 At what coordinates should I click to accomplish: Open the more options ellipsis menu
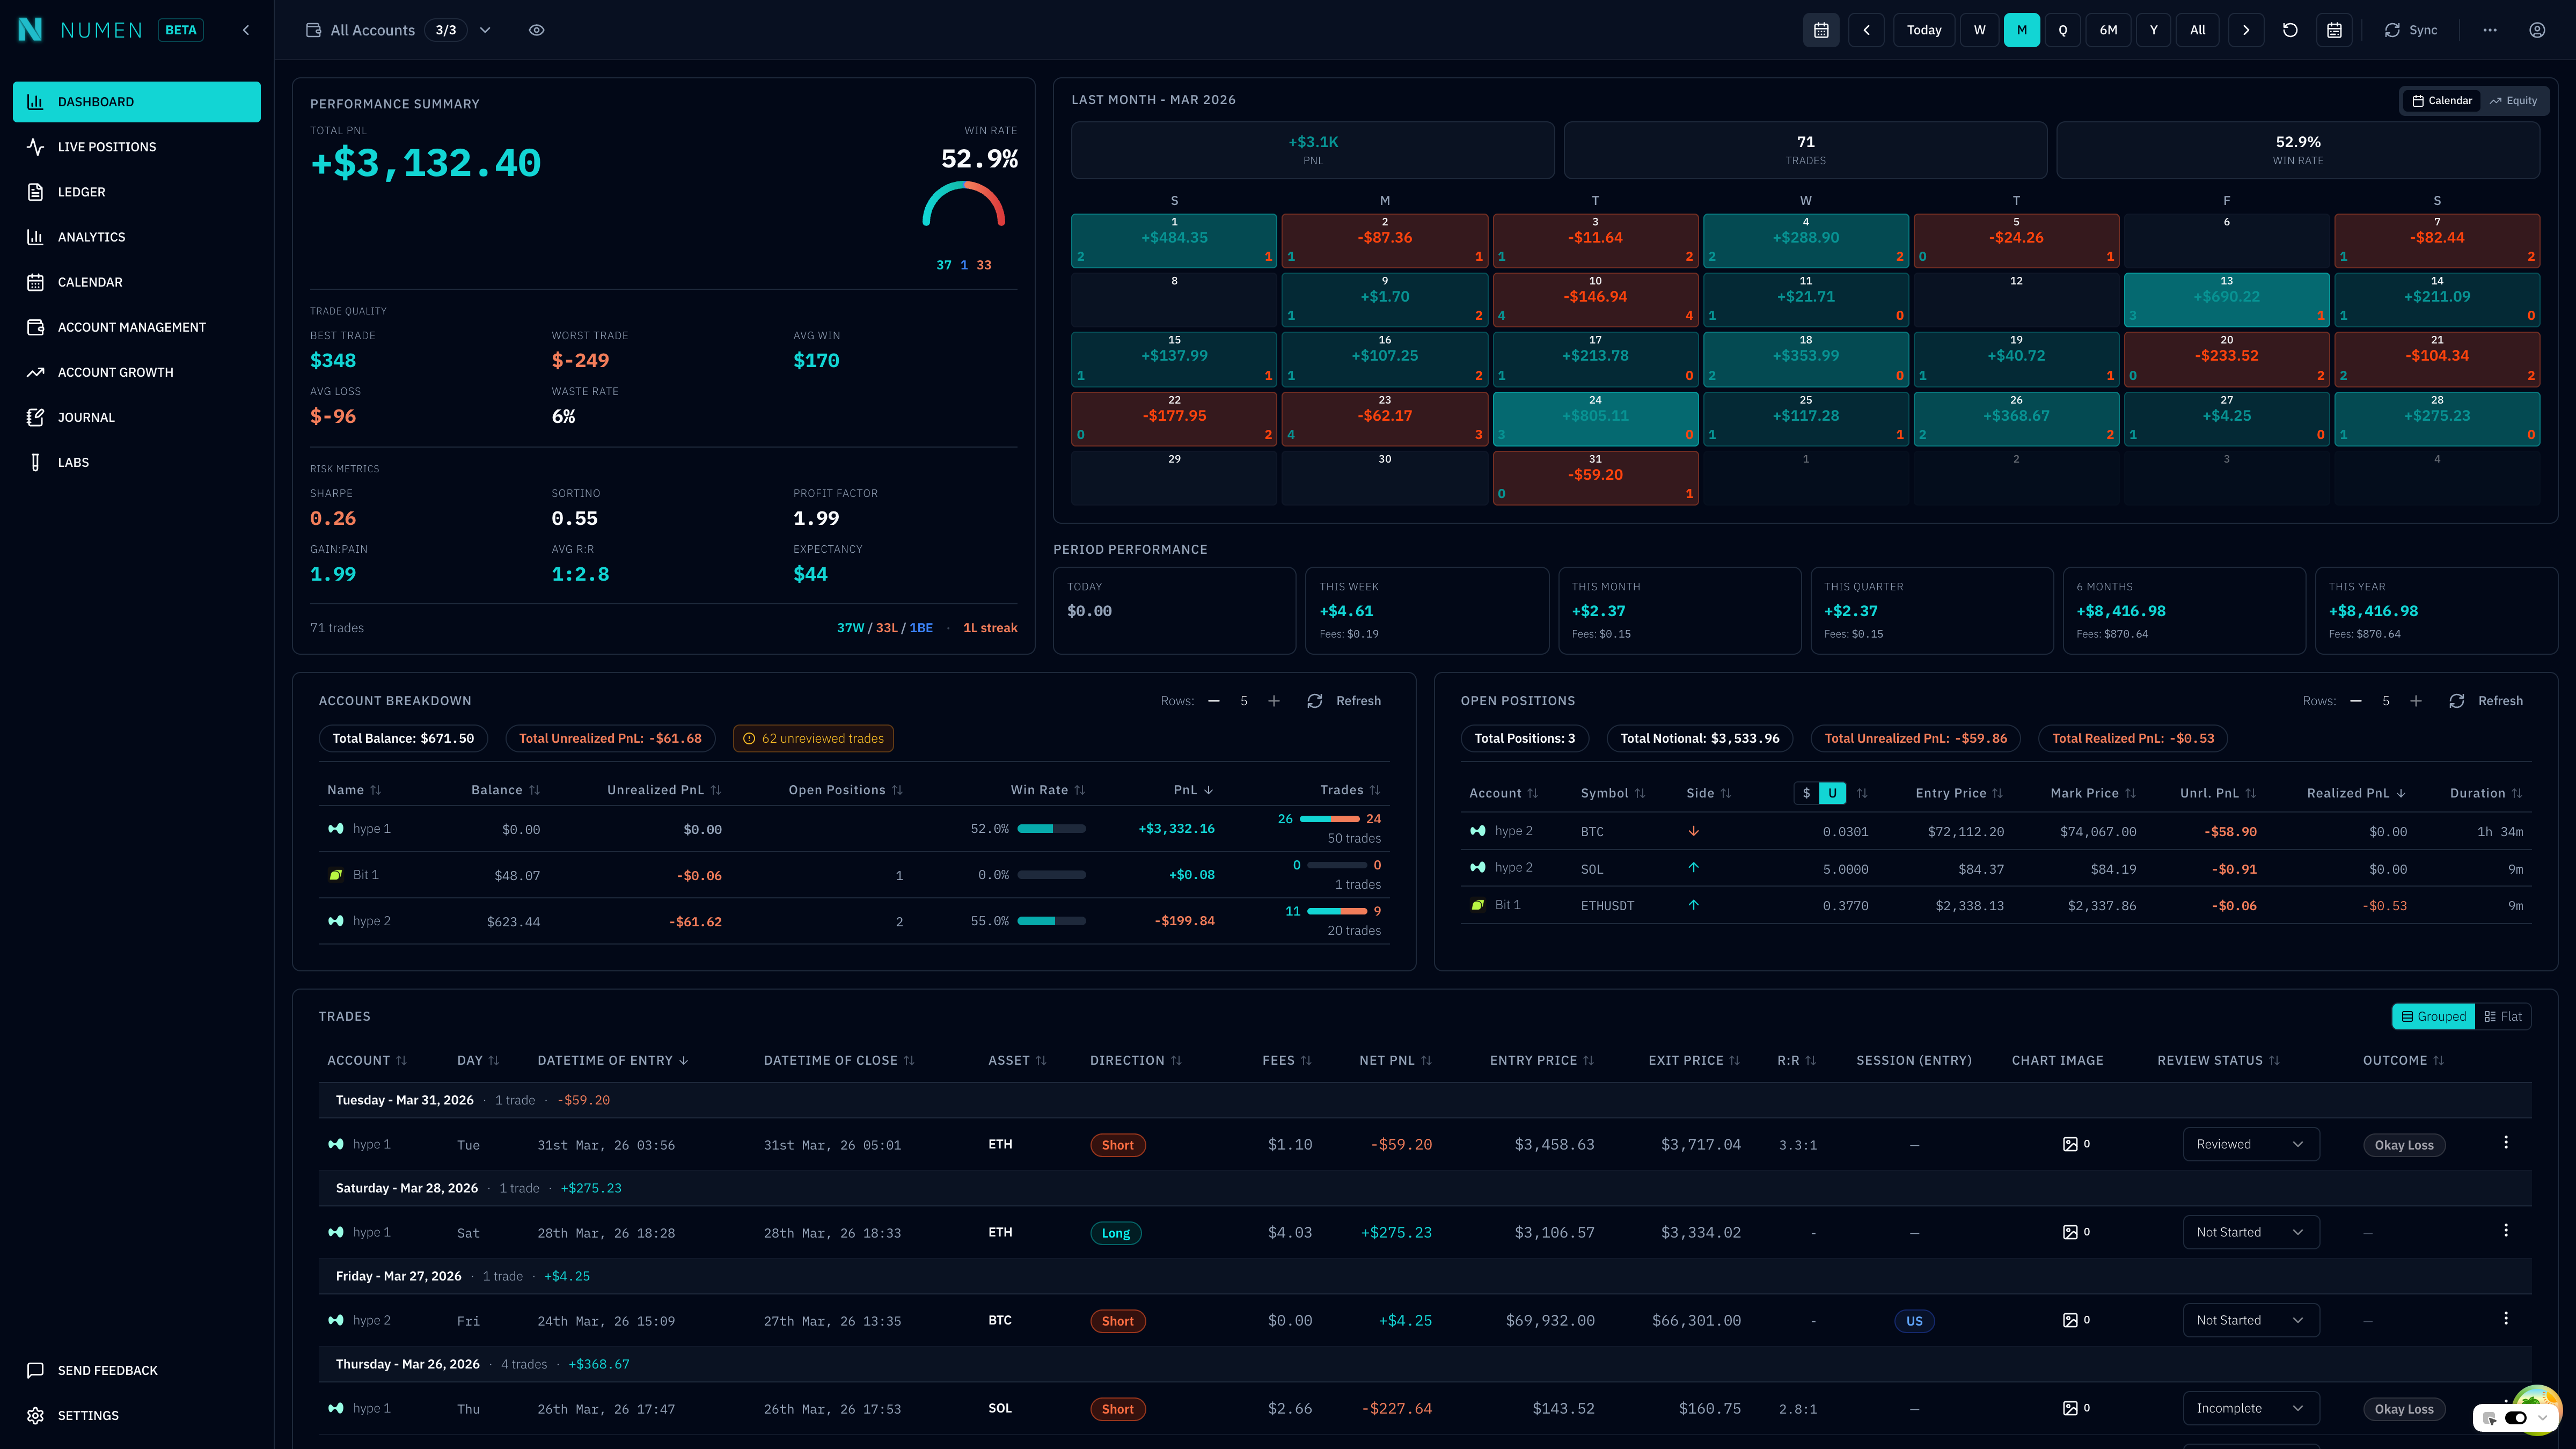(2490, 30)
